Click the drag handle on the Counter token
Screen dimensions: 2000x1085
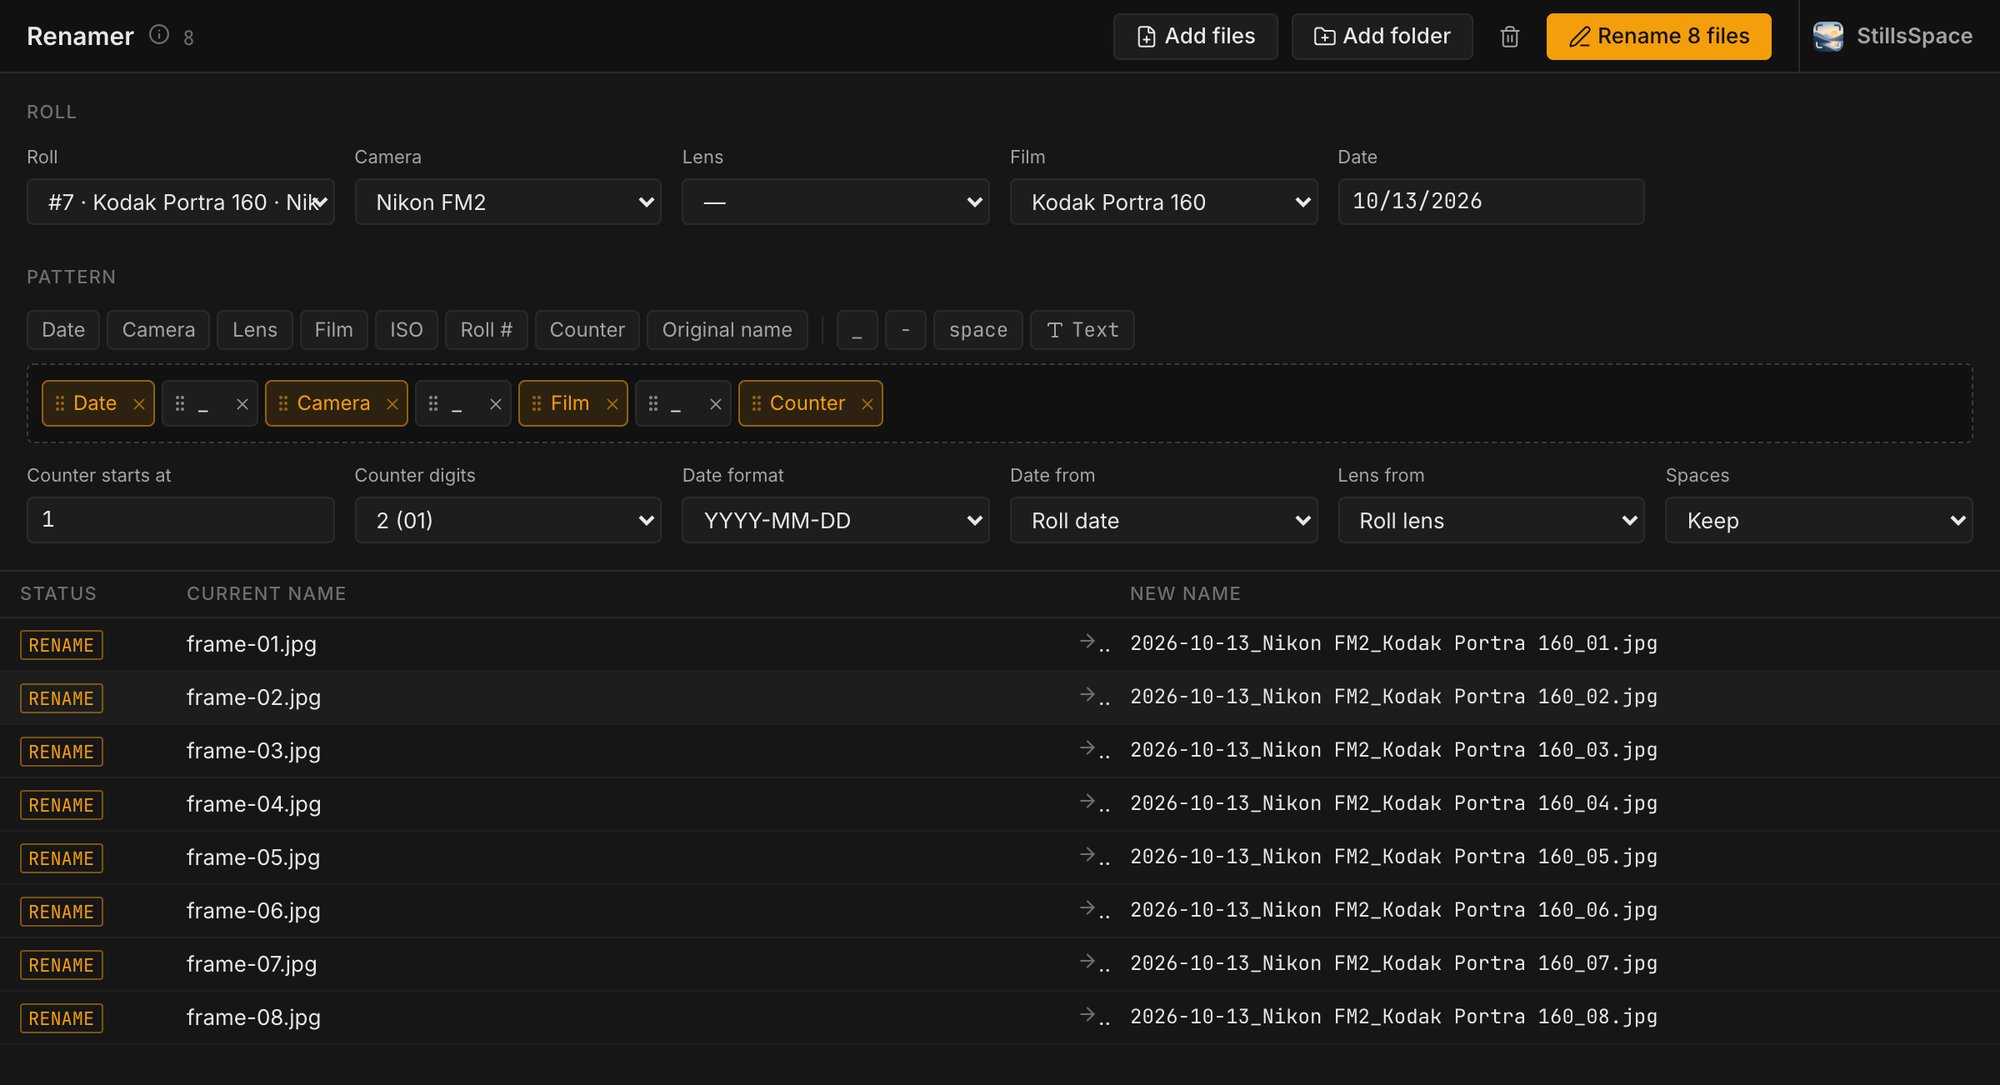pos(756,403)
